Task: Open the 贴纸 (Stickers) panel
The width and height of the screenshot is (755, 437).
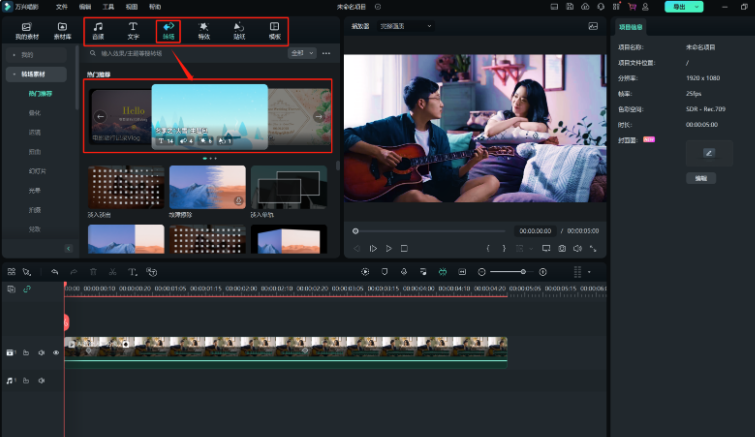Action: coord(238,30)
